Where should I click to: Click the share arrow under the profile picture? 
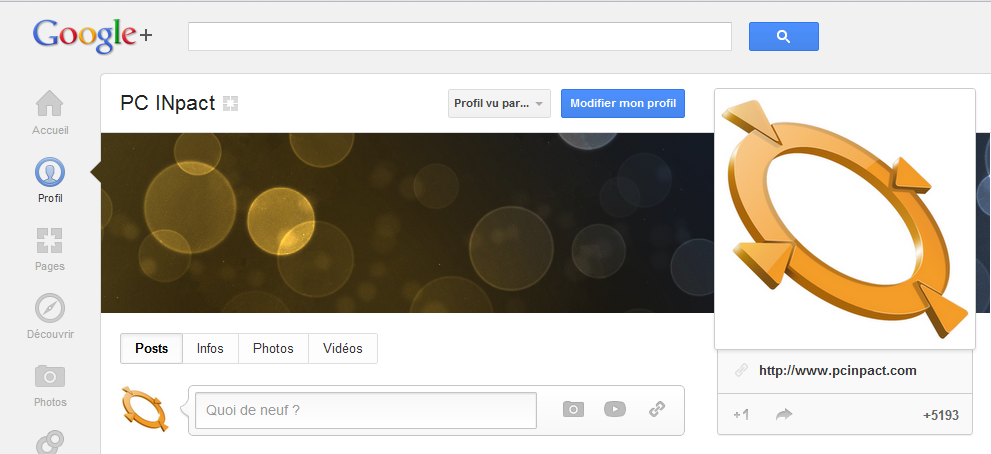[x=784, y=414]
